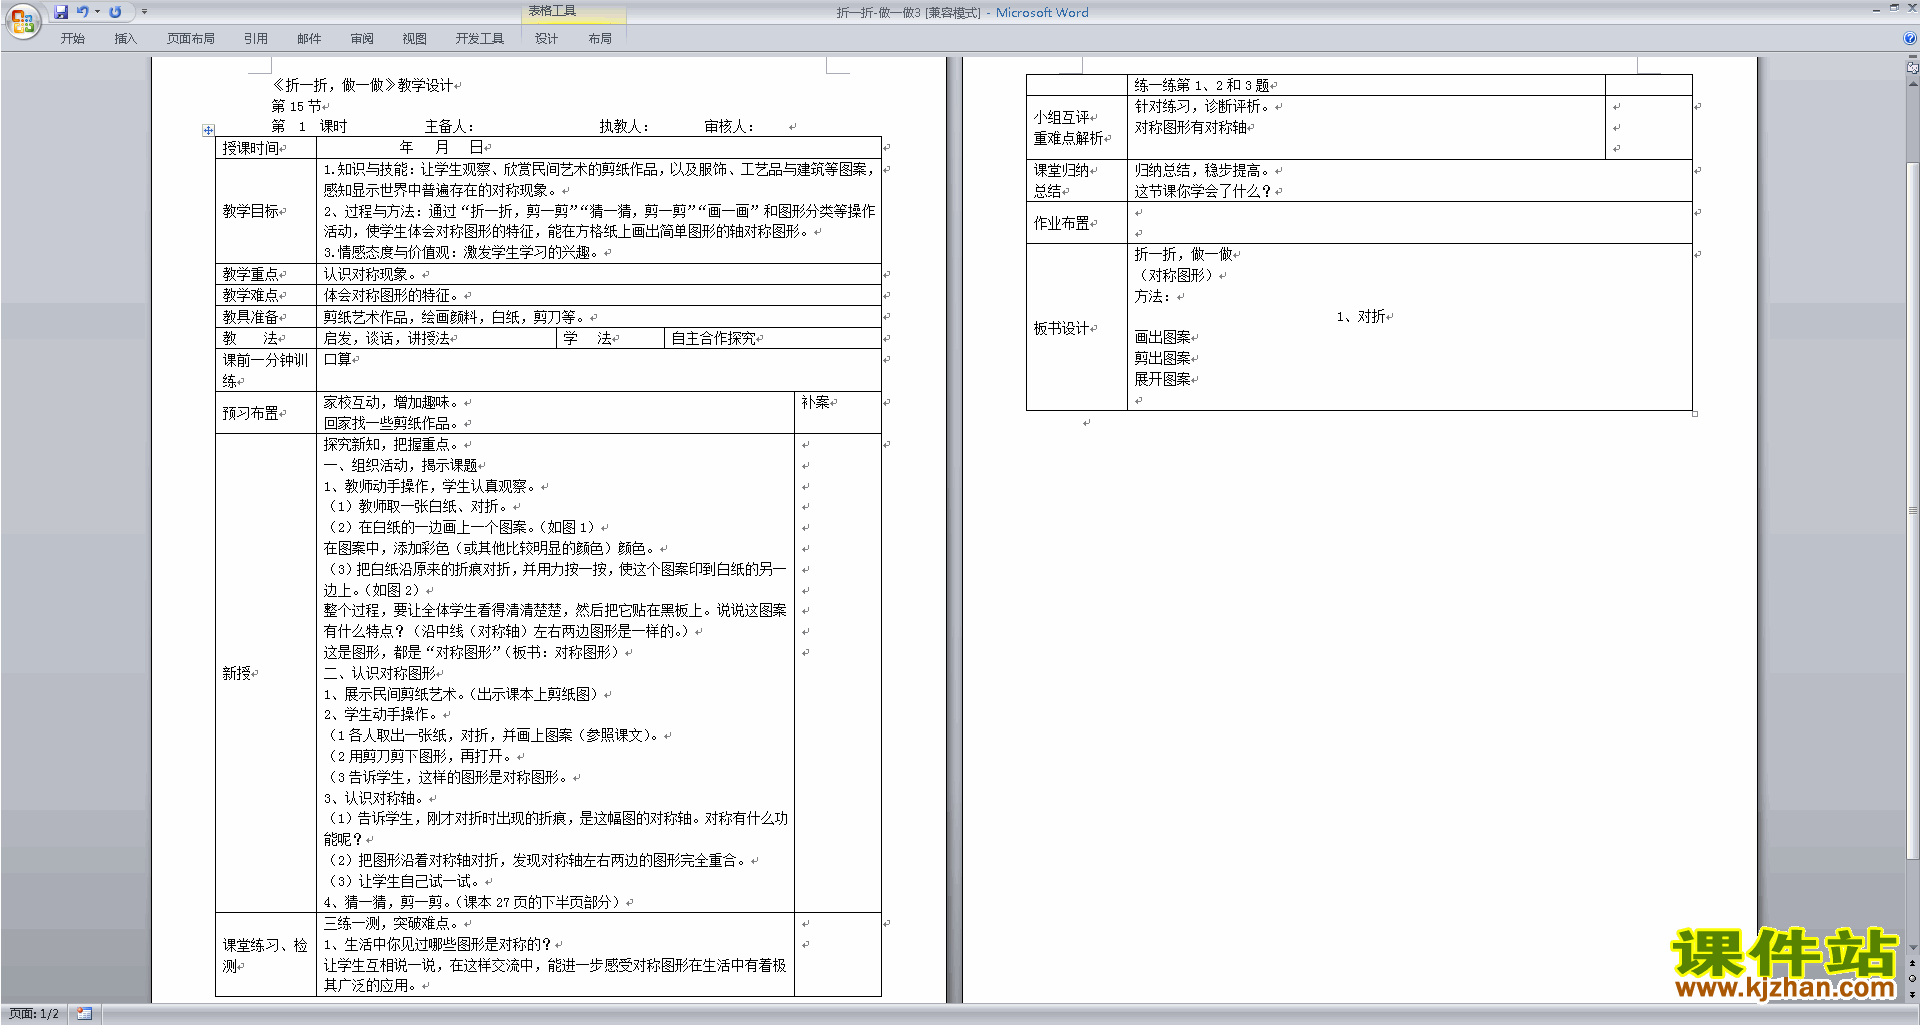Click the 教学重点 row label
The image size is (1920, 1025).
251,274
